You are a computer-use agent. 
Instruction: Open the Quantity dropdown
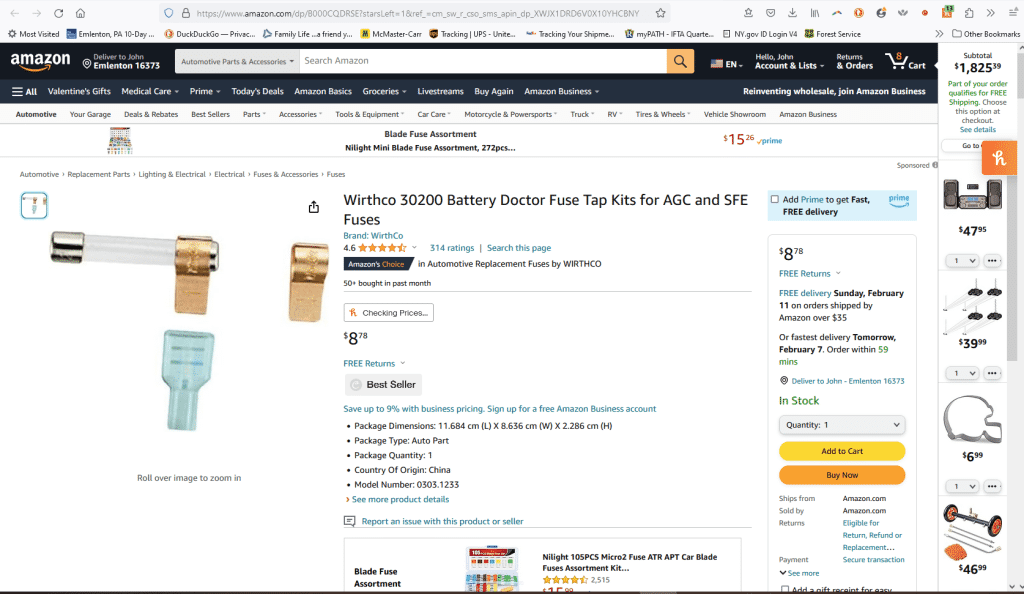pos(841,424)
